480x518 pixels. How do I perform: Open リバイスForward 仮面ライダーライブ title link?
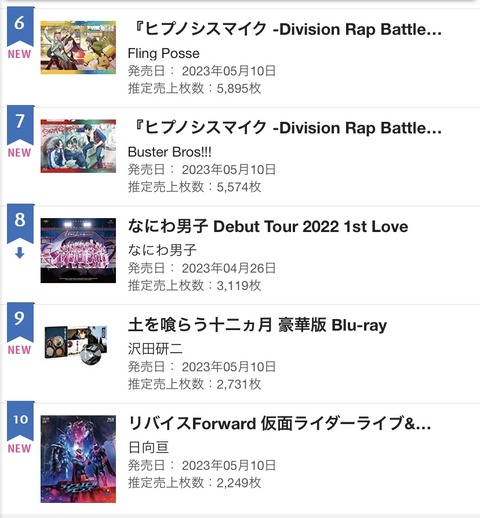(280, 424)
